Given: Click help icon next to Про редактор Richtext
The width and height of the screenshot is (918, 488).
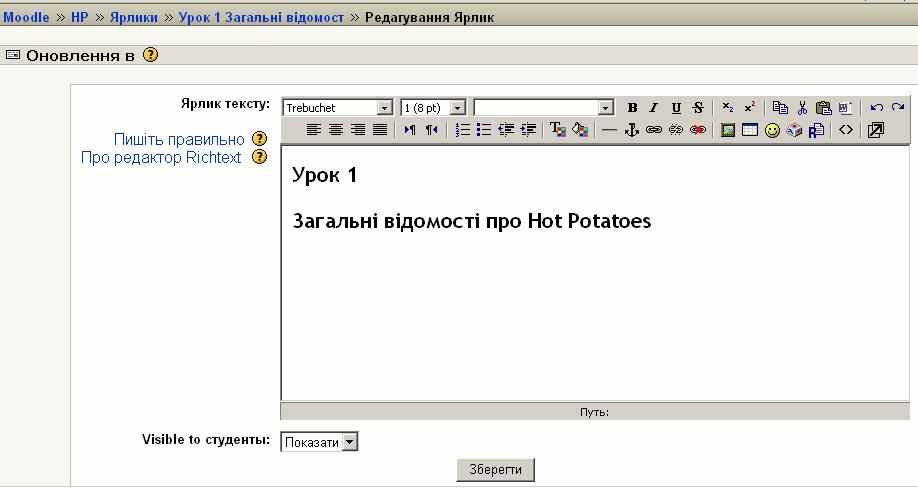Looking at the screenshot, I should (259, 157).
